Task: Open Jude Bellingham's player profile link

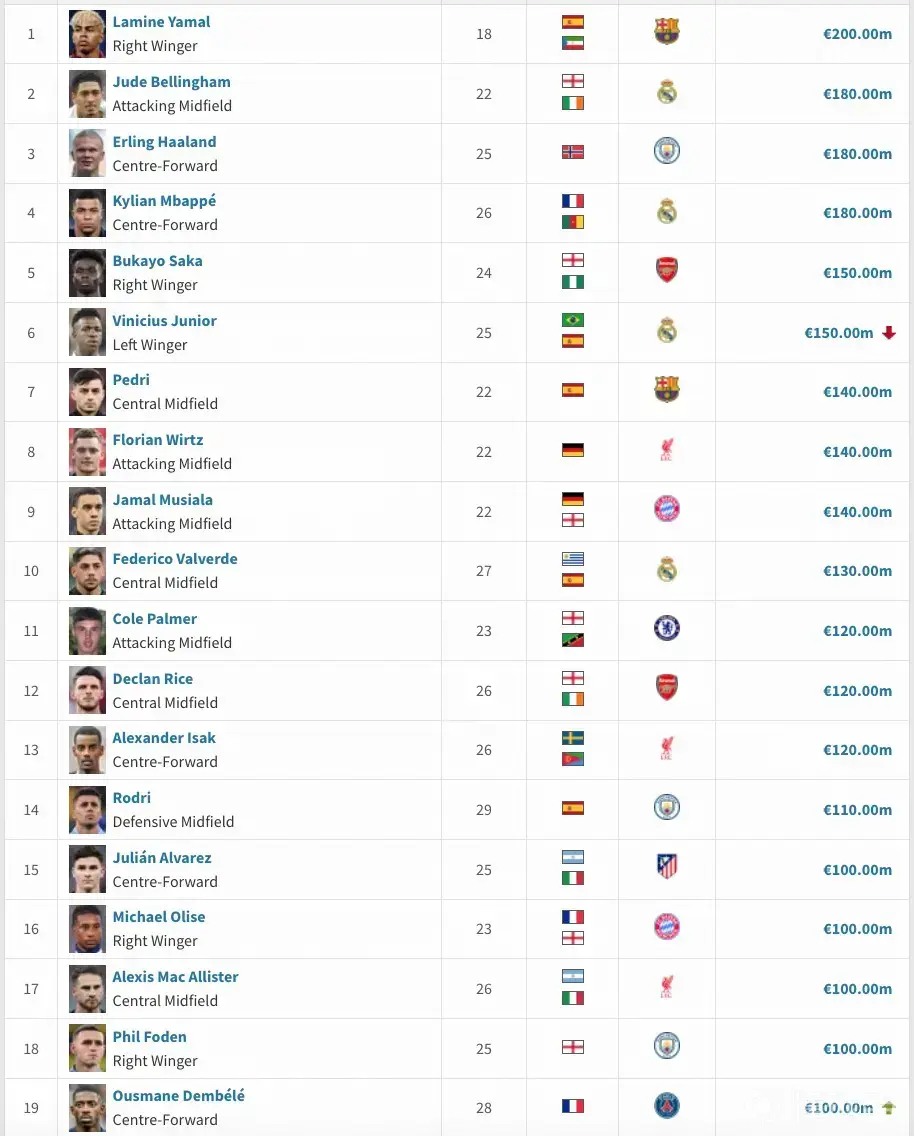Action: tap(171, 82)
